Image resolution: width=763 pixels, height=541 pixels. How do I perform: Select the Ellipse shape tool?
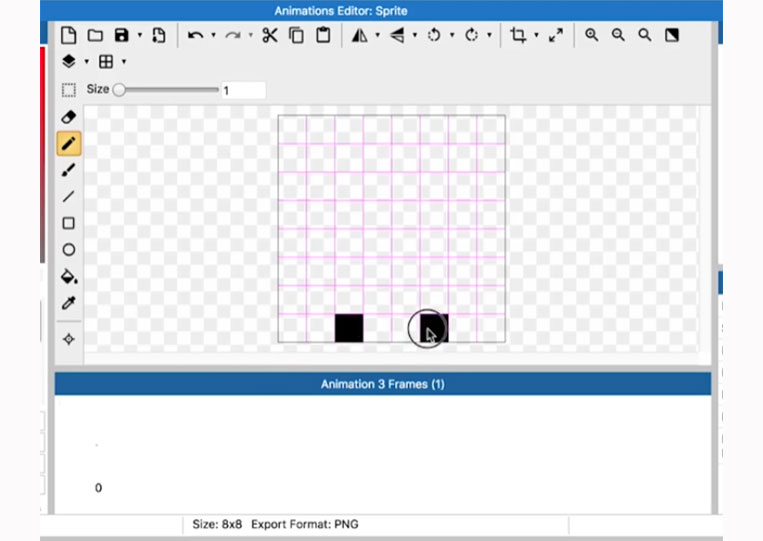pyautogui.click(x=69, y=250)
